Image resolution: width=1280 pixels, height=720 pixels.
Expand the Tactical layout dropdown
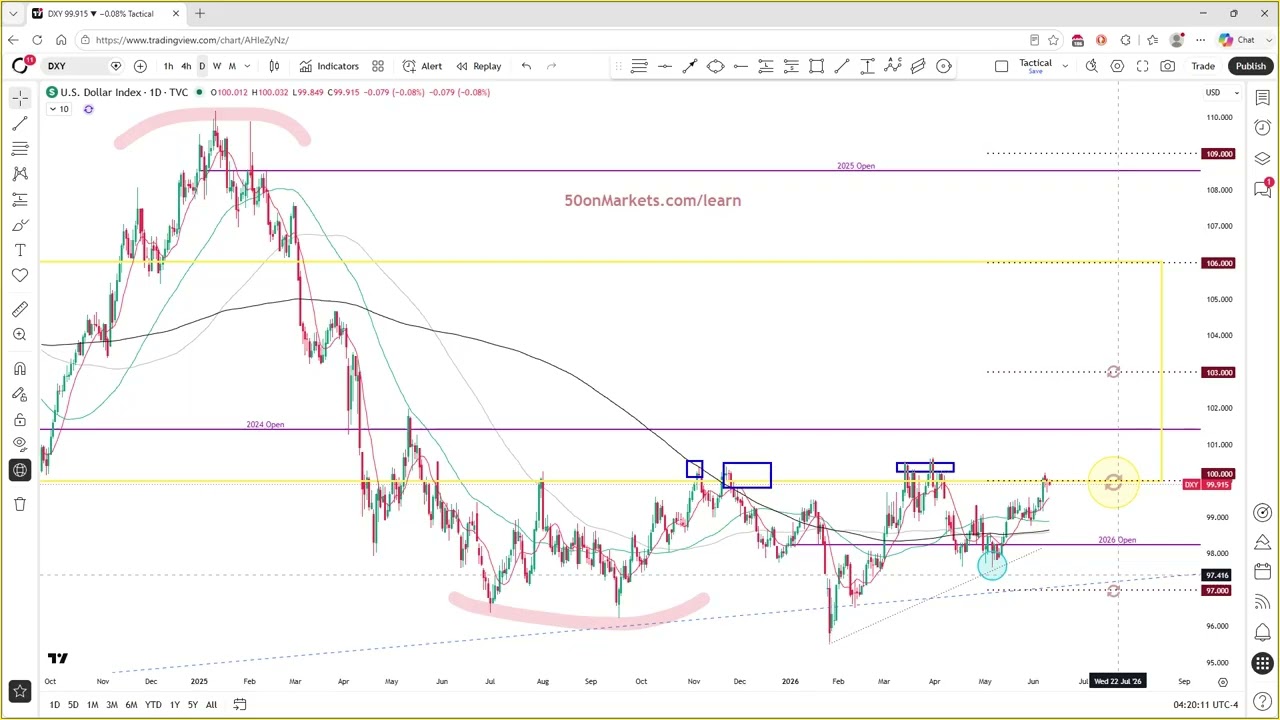[1065, 66]
